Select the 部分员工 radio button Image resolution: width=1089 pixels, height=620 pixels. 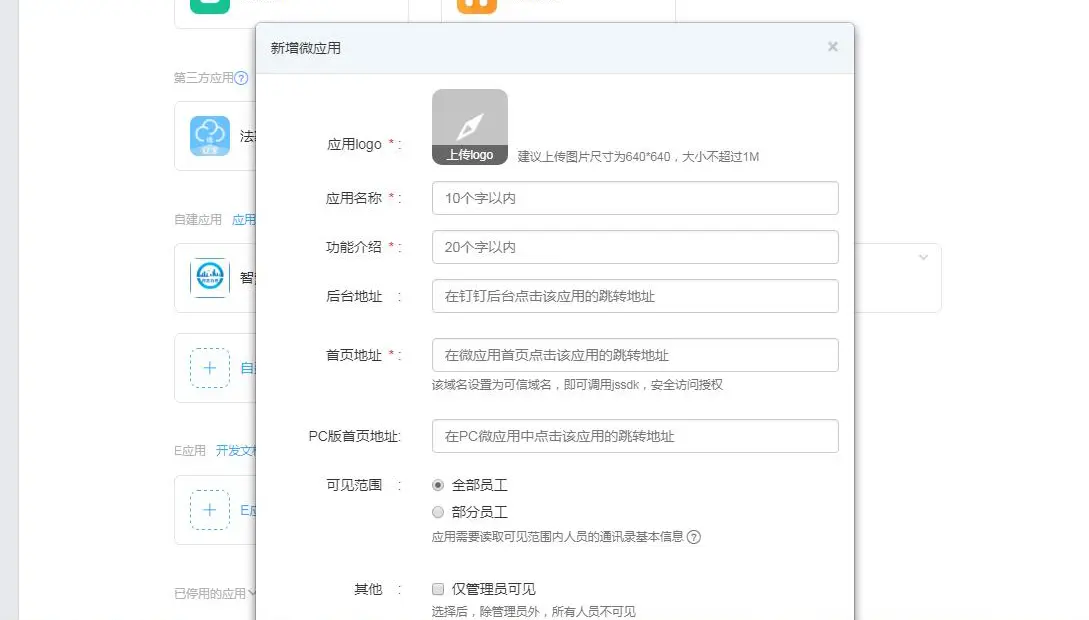(x=437, y=511)
